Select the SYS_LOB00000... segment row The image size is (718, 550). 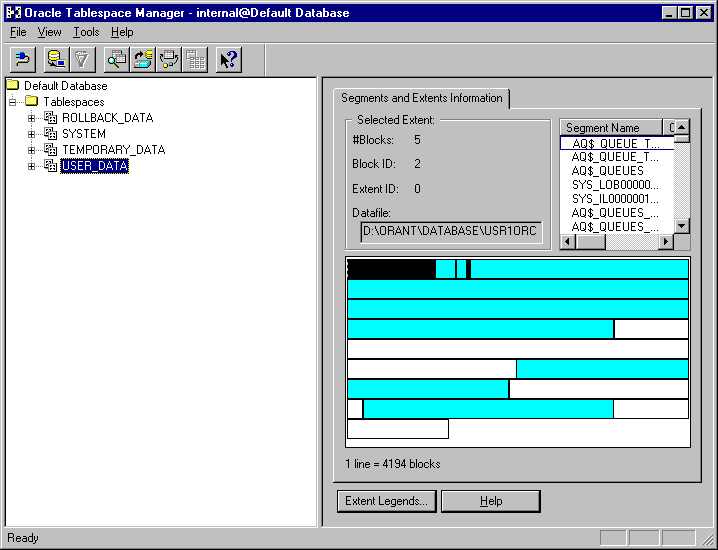(617, 185)
